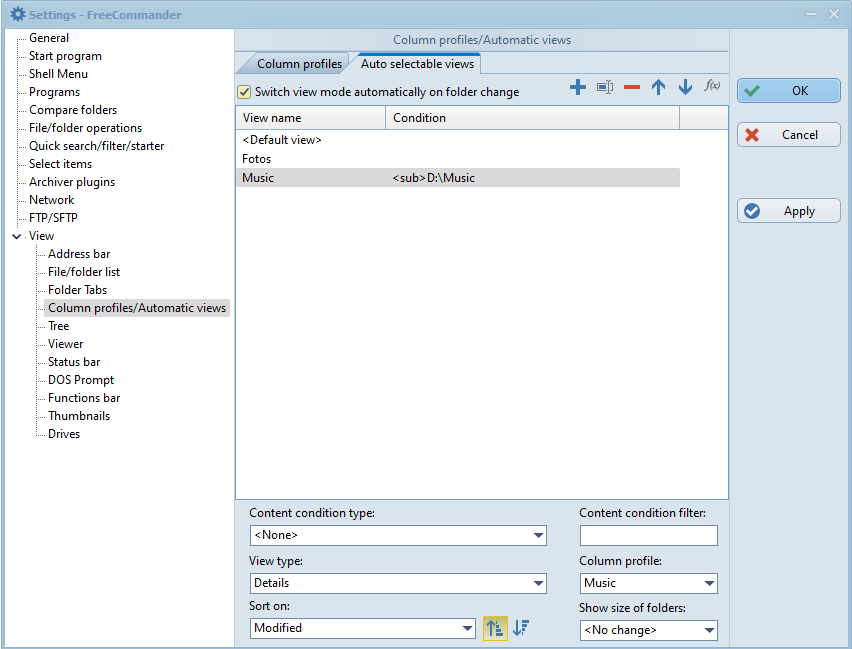The width and height of the screenshot is (852, 649).
Task: Select the Select items category
Action: tap(60, 164)
